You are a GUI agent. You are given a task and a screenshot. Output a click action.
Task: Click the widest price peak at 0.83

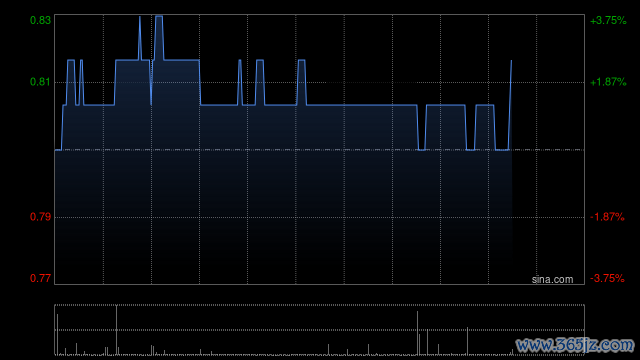point(159,17)
